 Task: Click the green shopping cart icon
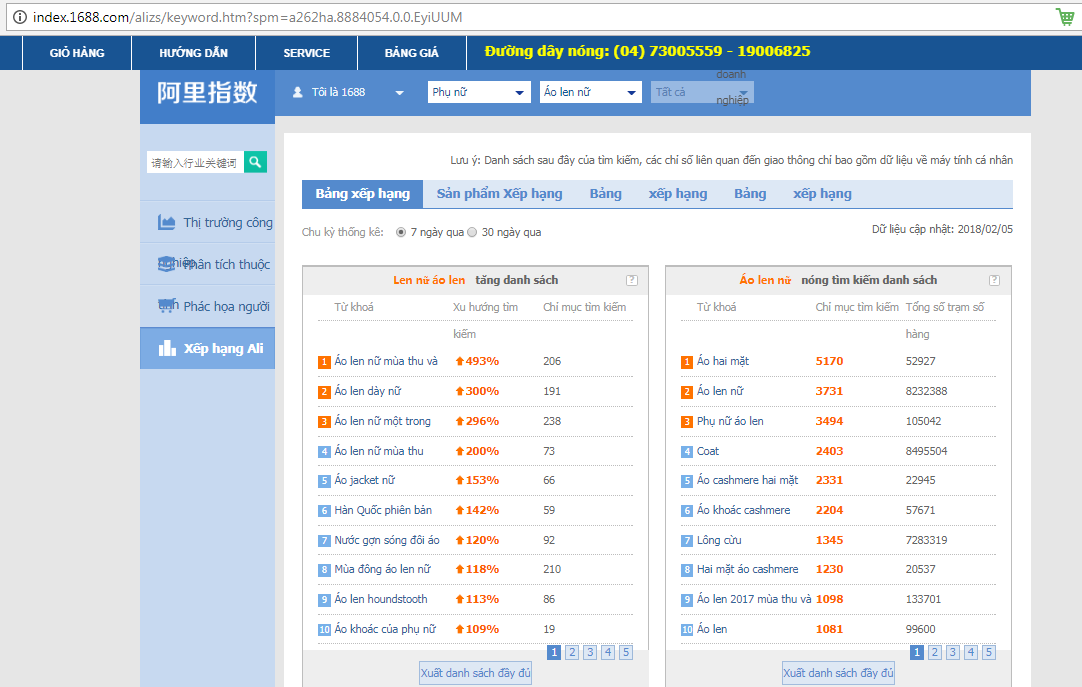coord(1065,17)
